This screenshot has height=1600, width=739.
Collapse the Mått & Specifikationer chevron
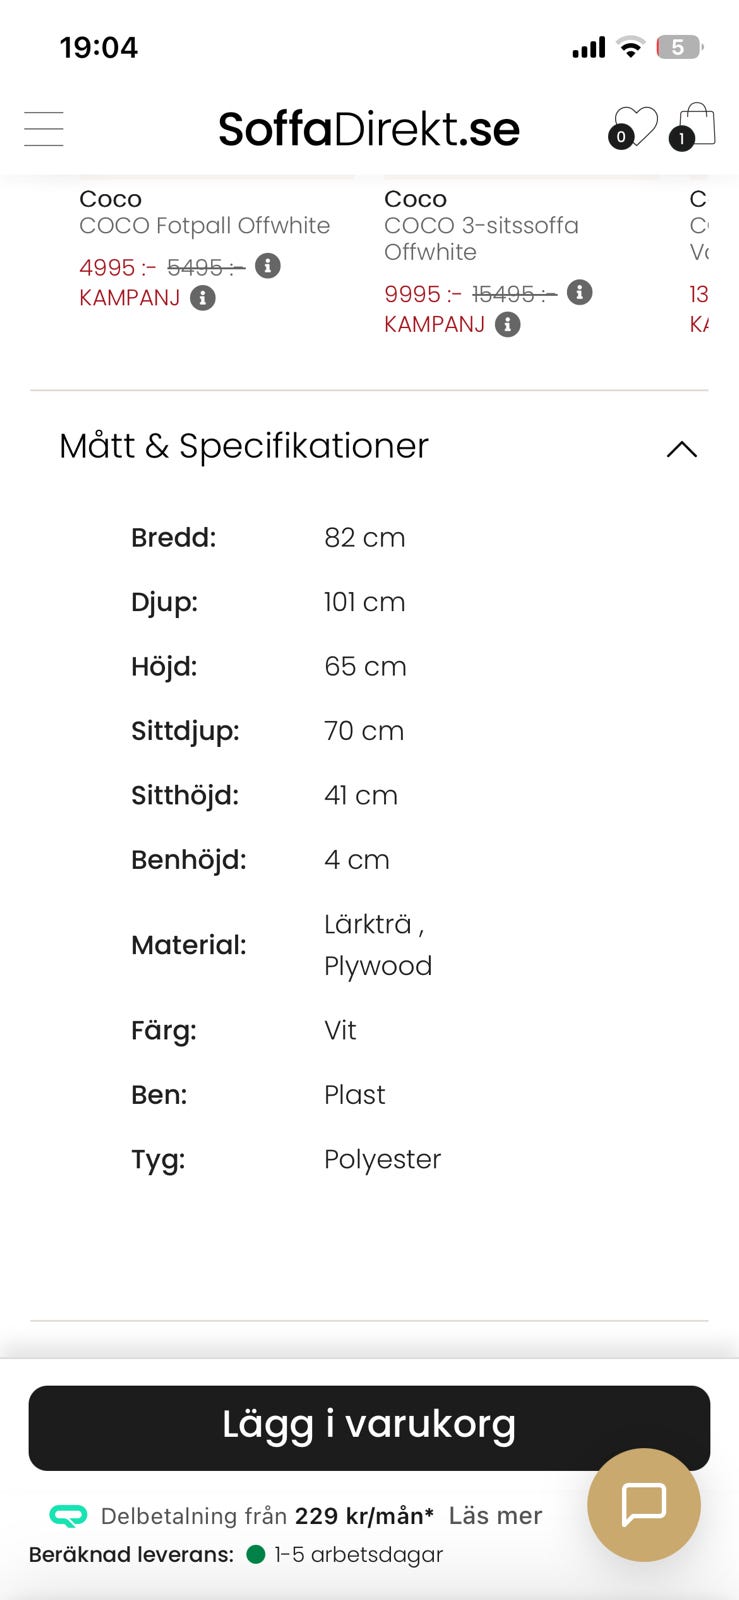pyautogui.click(x=681, y=449)
